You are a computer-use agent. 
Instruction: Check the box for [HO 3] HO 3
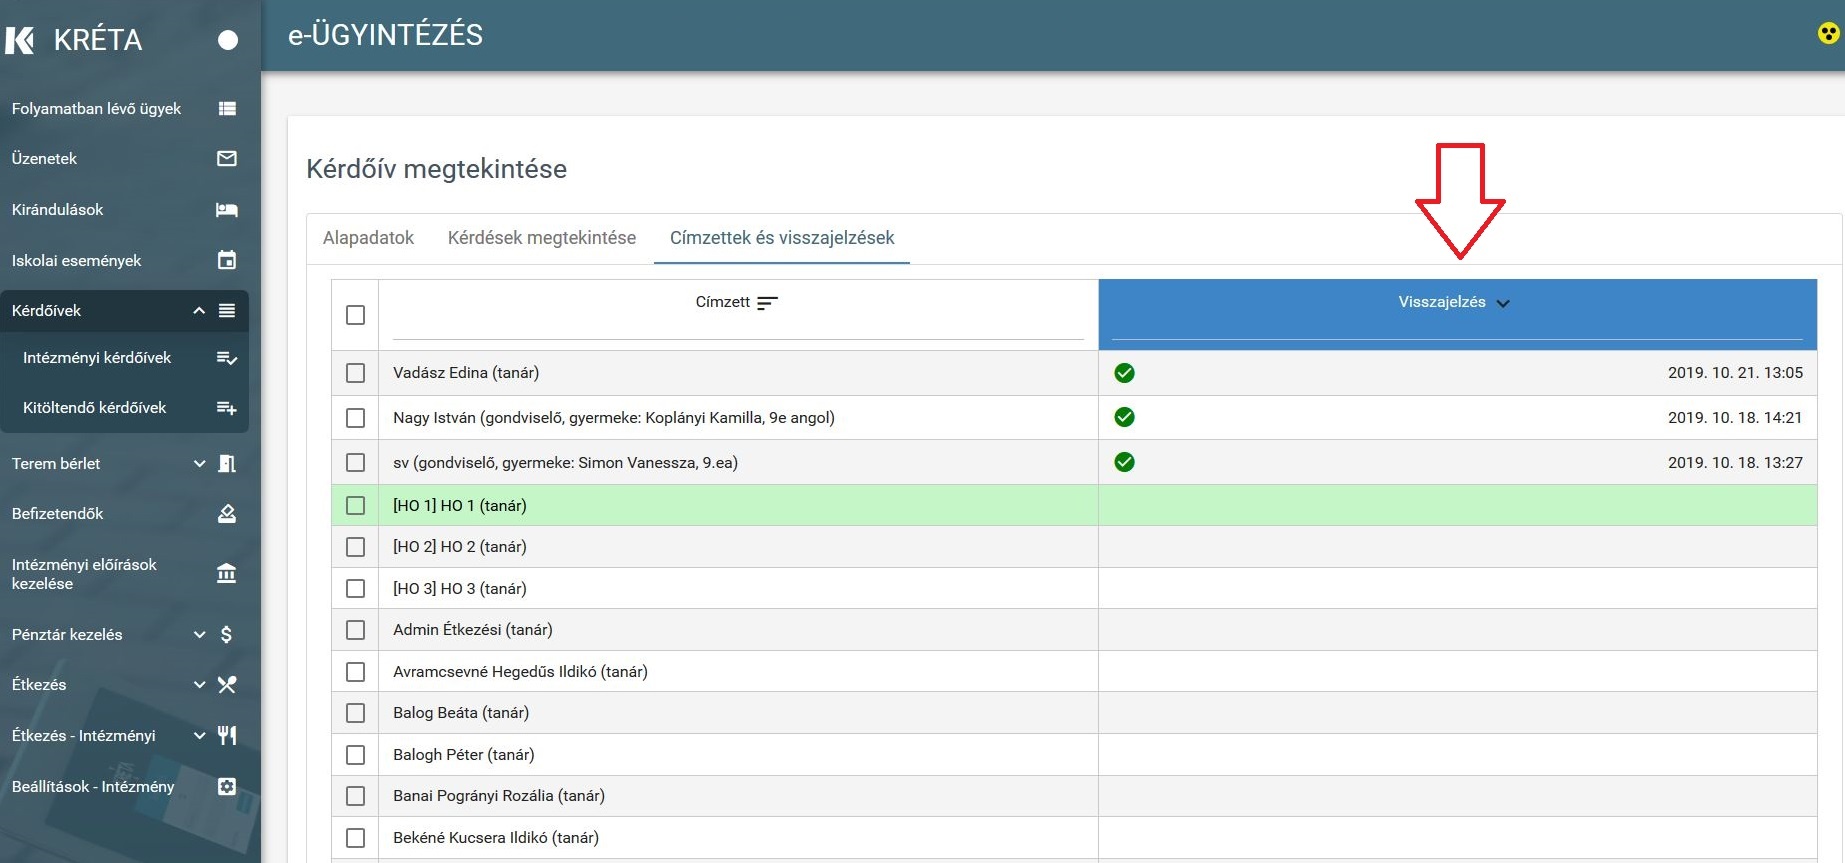[355, 589]
